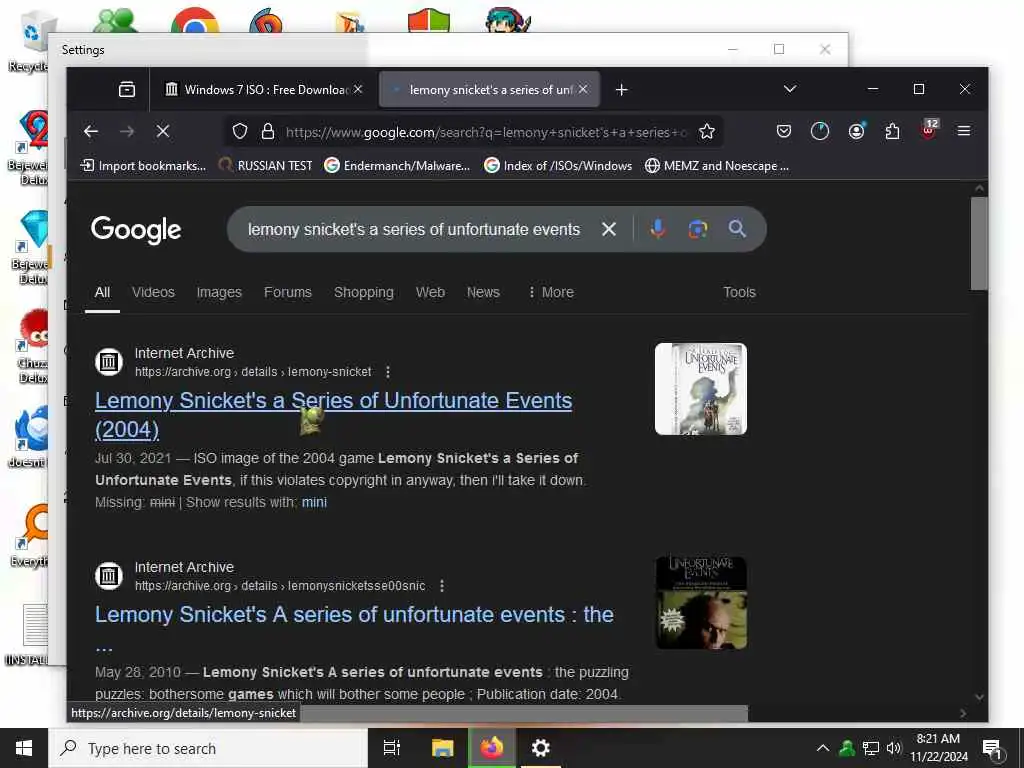Open Internet Archive favicon of first result

(109, 362)
